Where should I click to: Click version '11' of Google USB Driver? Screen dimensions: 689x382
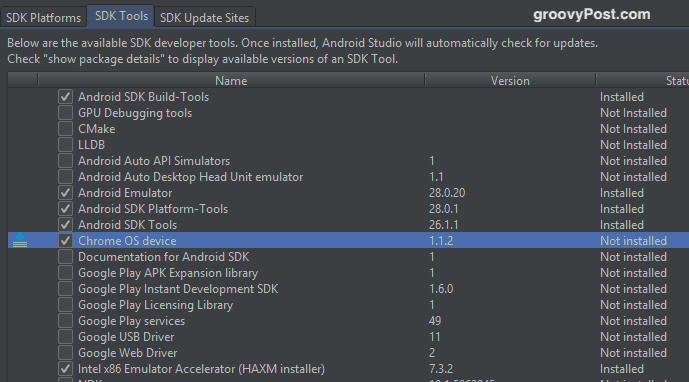[435, 337]
